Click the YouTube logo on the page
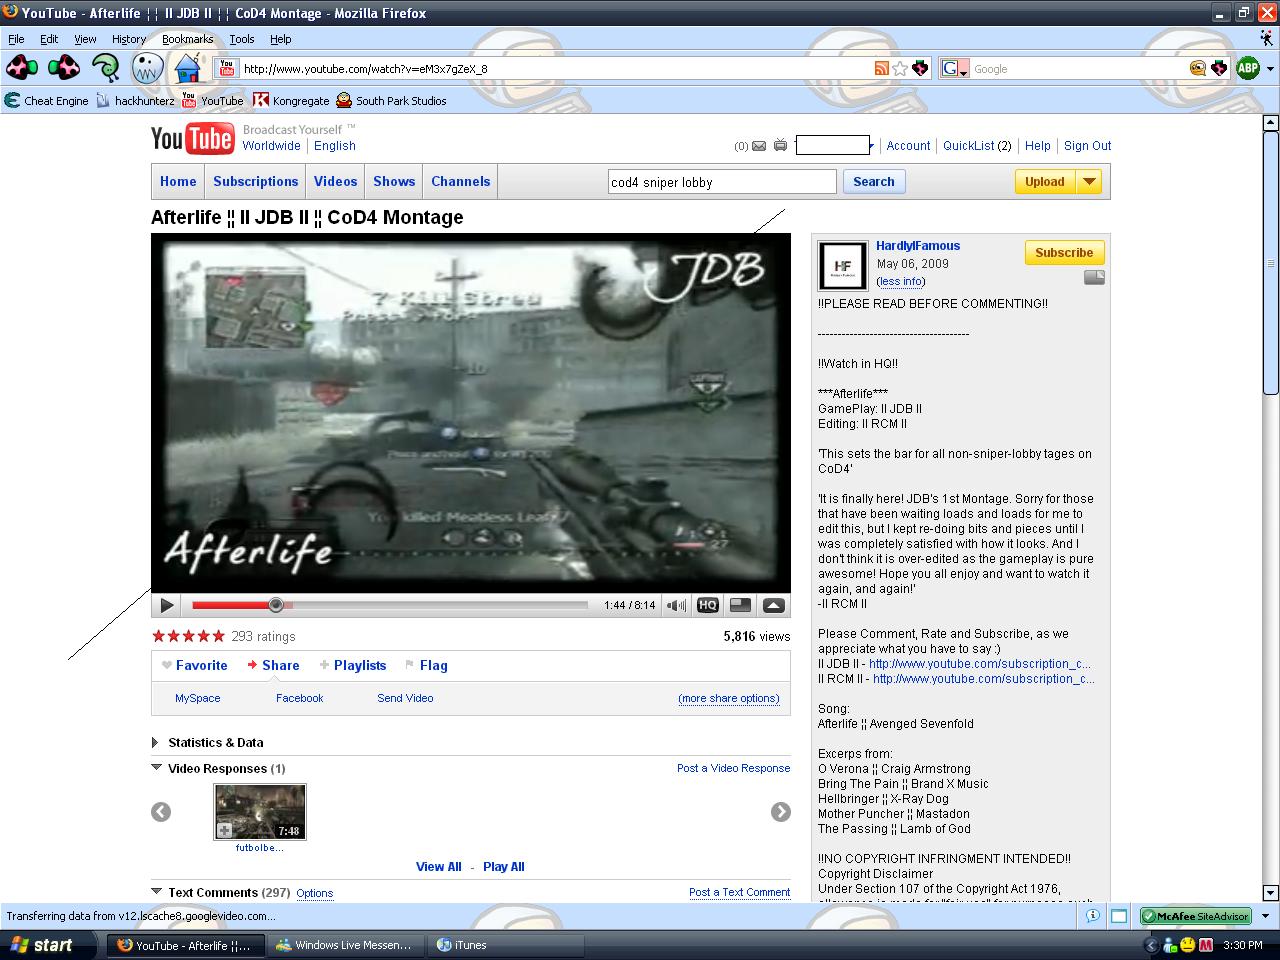Image resolution: width=1280 pixels, height=960 pixels. point(192,138)
